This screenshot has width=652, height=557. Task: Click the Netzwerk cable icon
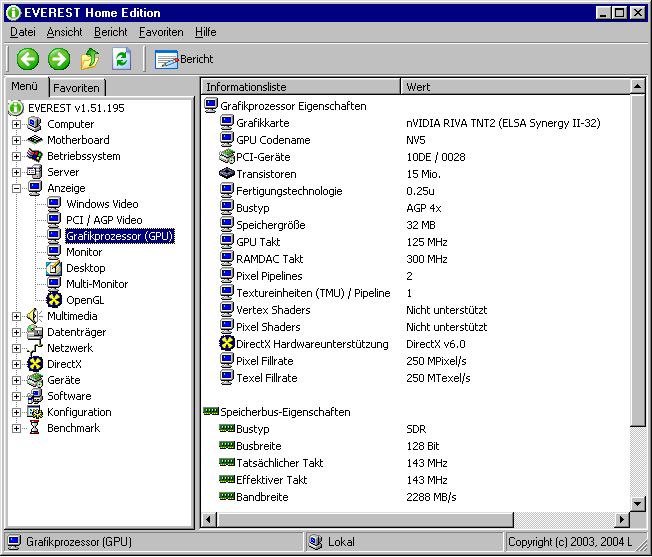point(35,348)
